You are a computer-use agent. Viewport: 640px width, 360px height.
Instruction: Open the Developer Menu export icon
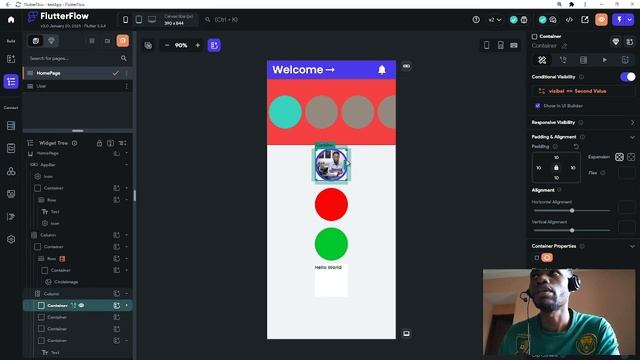coord(585,20)
